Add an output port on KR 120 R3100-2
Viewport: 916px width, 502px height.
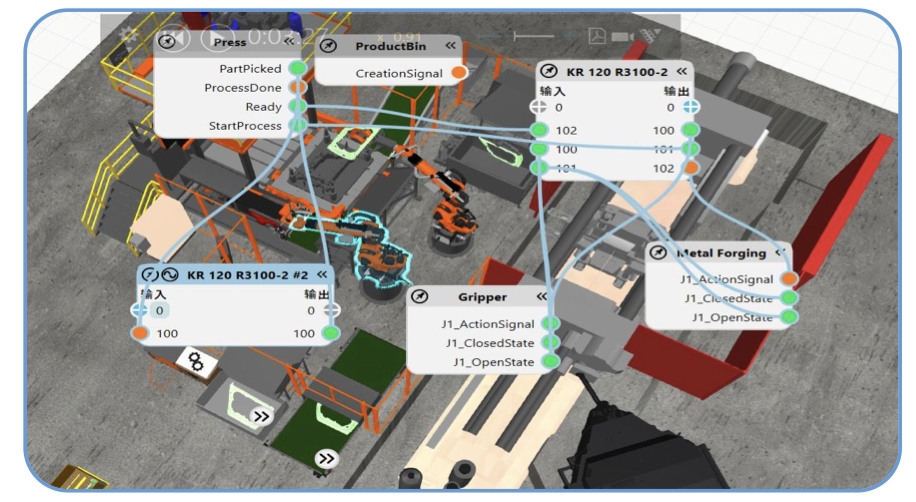(691, 107)
